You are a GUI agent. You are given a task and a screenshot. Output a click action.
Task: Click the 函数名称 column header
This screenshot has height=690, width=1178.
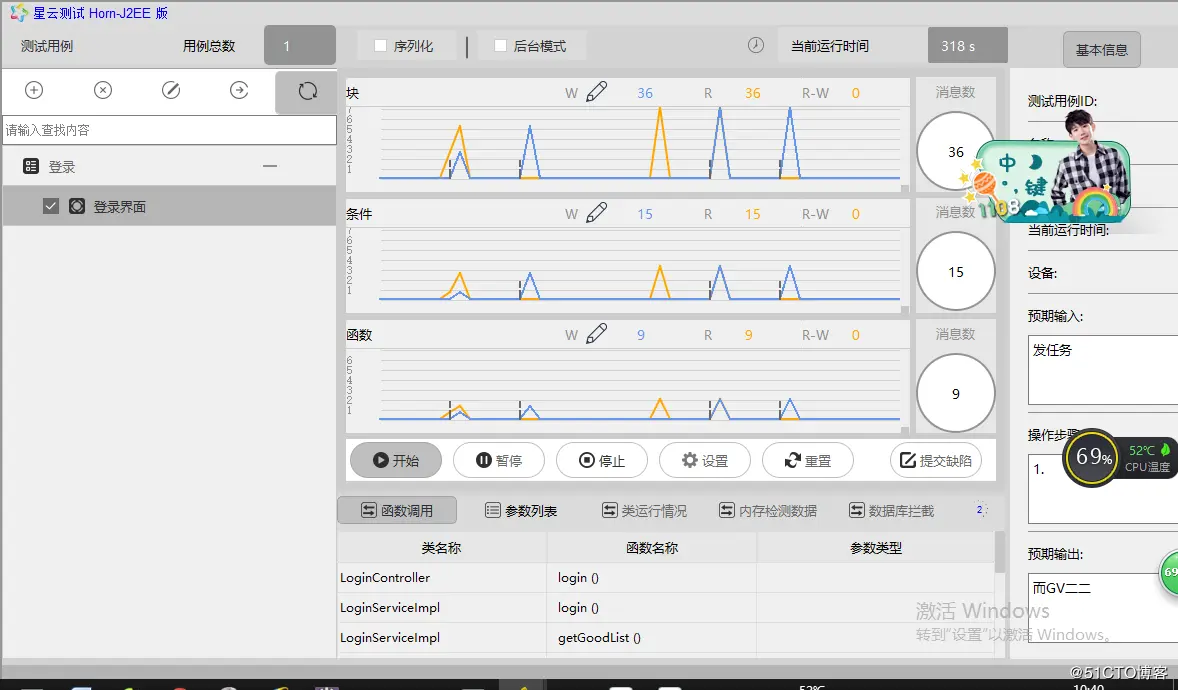click(x=651, y=548)
